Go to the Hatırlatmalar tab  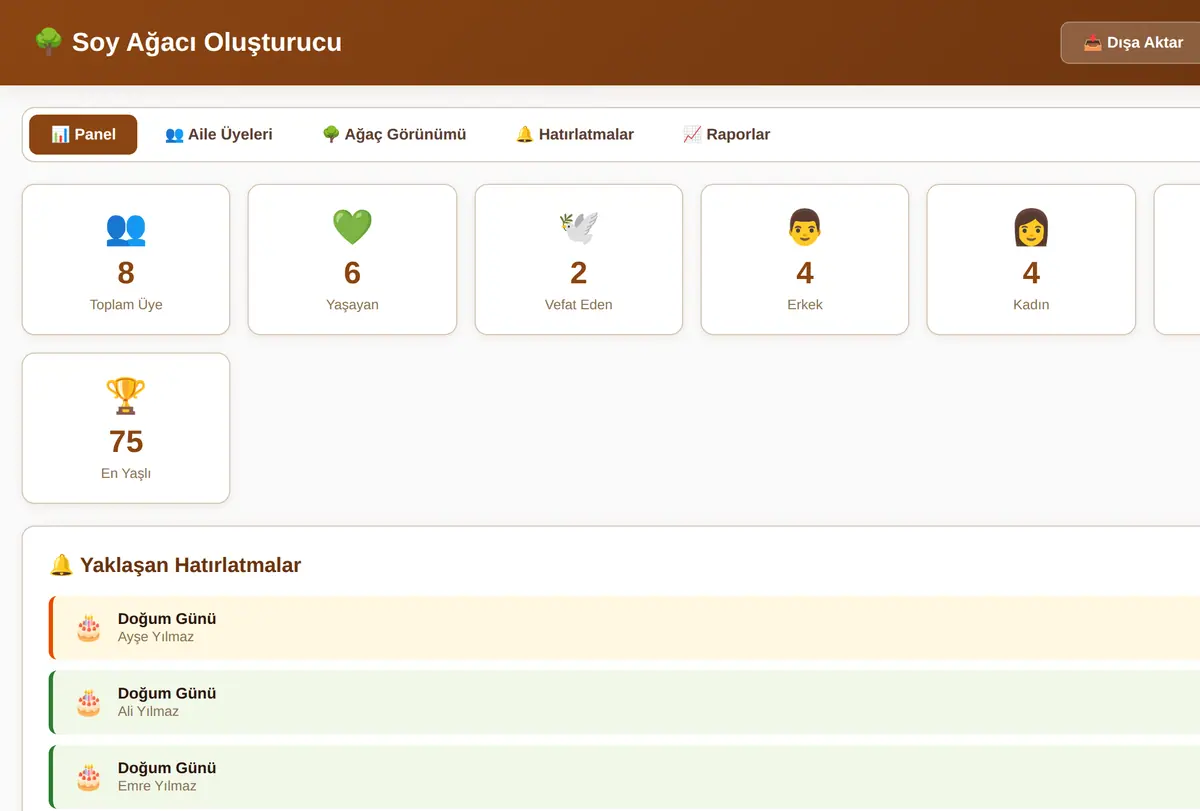[x=574, y=134]
